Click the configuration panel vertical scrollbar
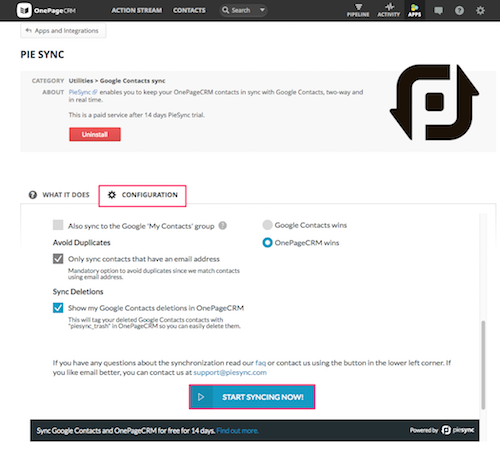This screenshot has width=500, height=455. [x=483, y=365]
